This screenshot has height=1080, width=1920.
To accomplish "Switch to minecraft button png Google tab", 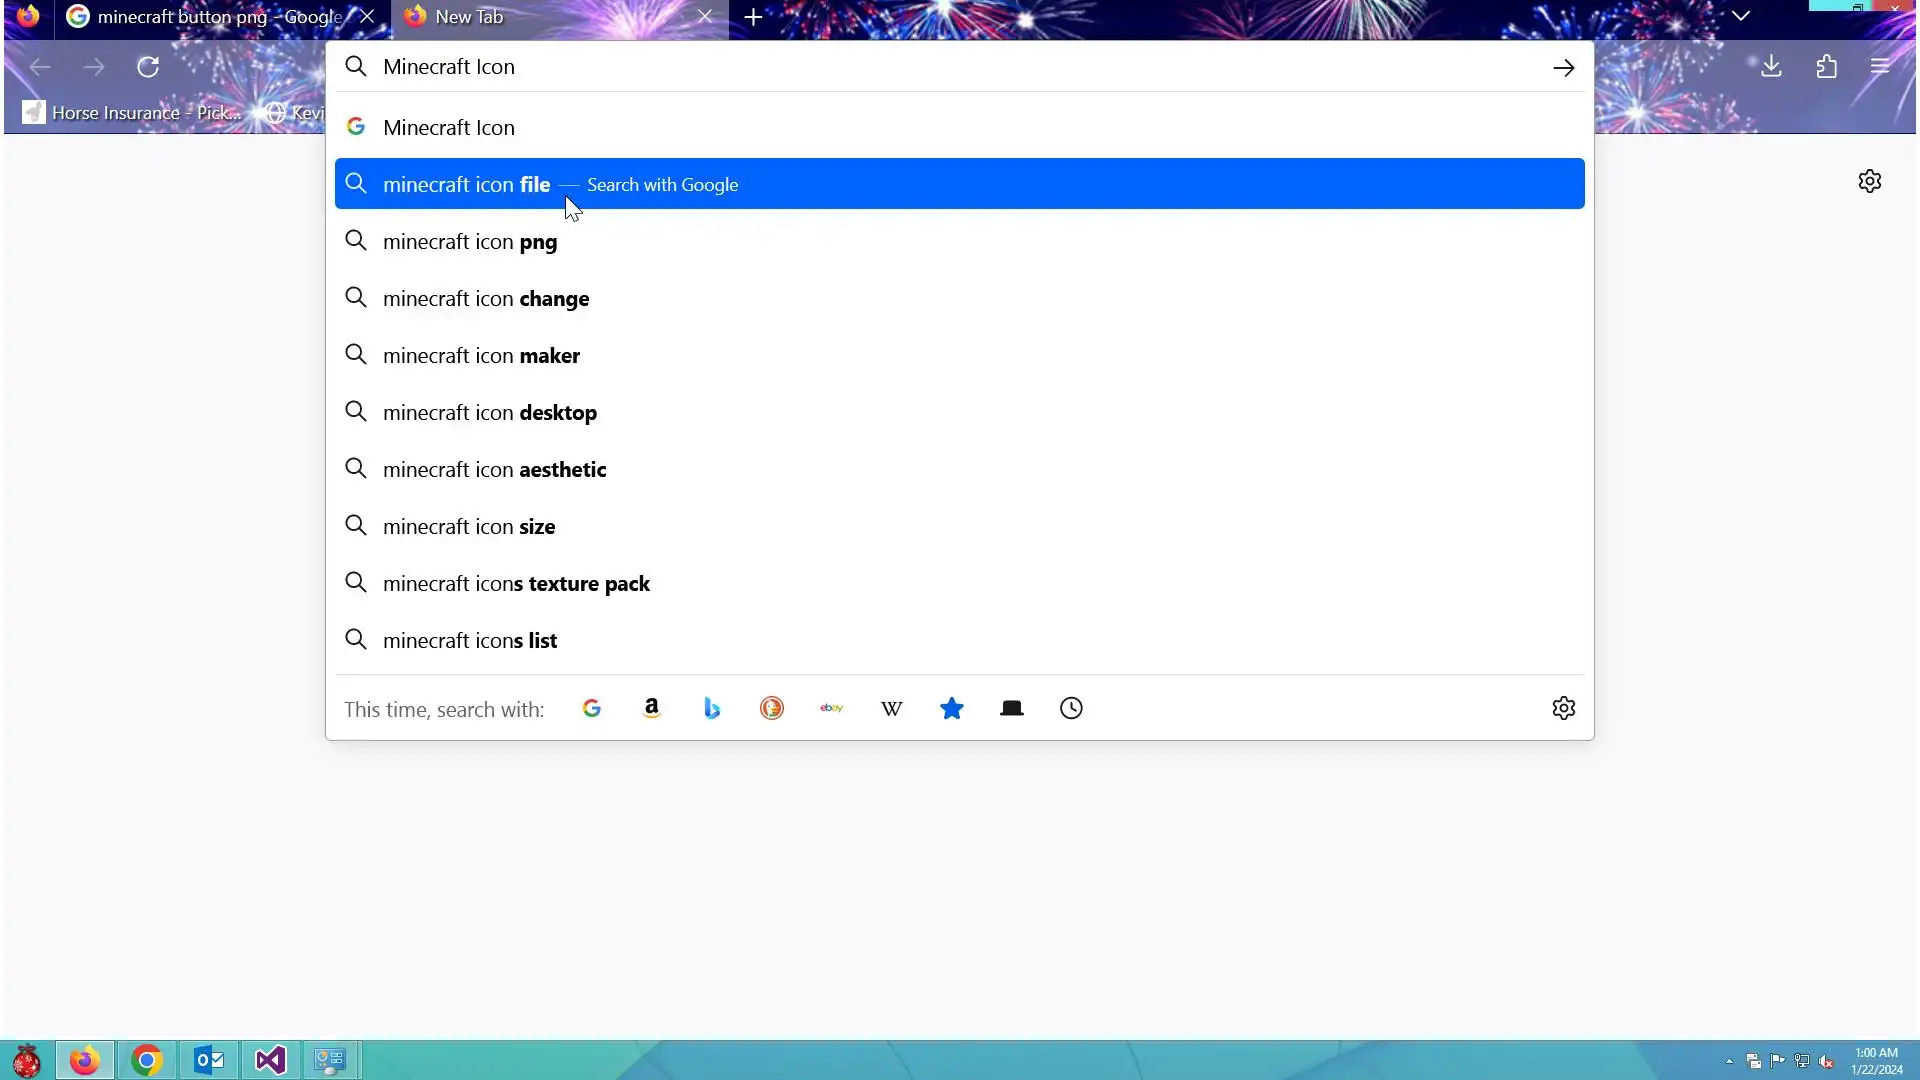I will (218, 17).
